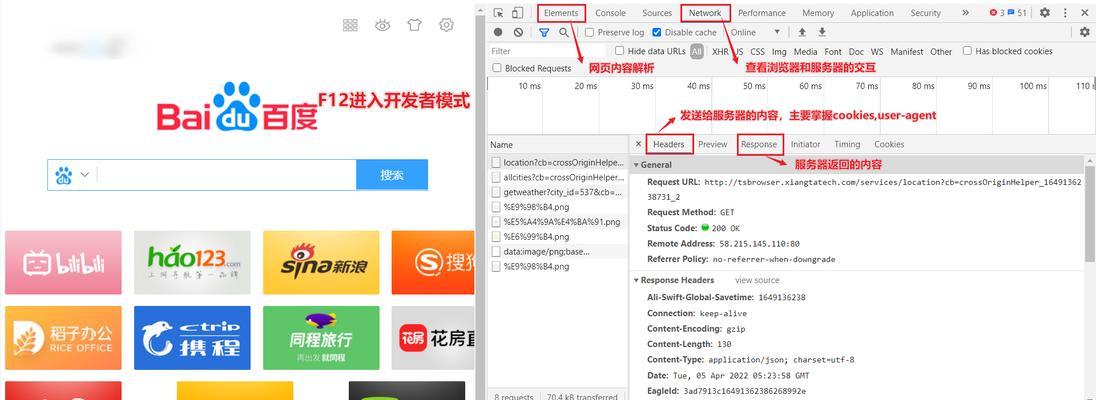Click the Baidu paw icon in search box
Viewport: 1096px width, 400px height.
[x=64, y=175]
